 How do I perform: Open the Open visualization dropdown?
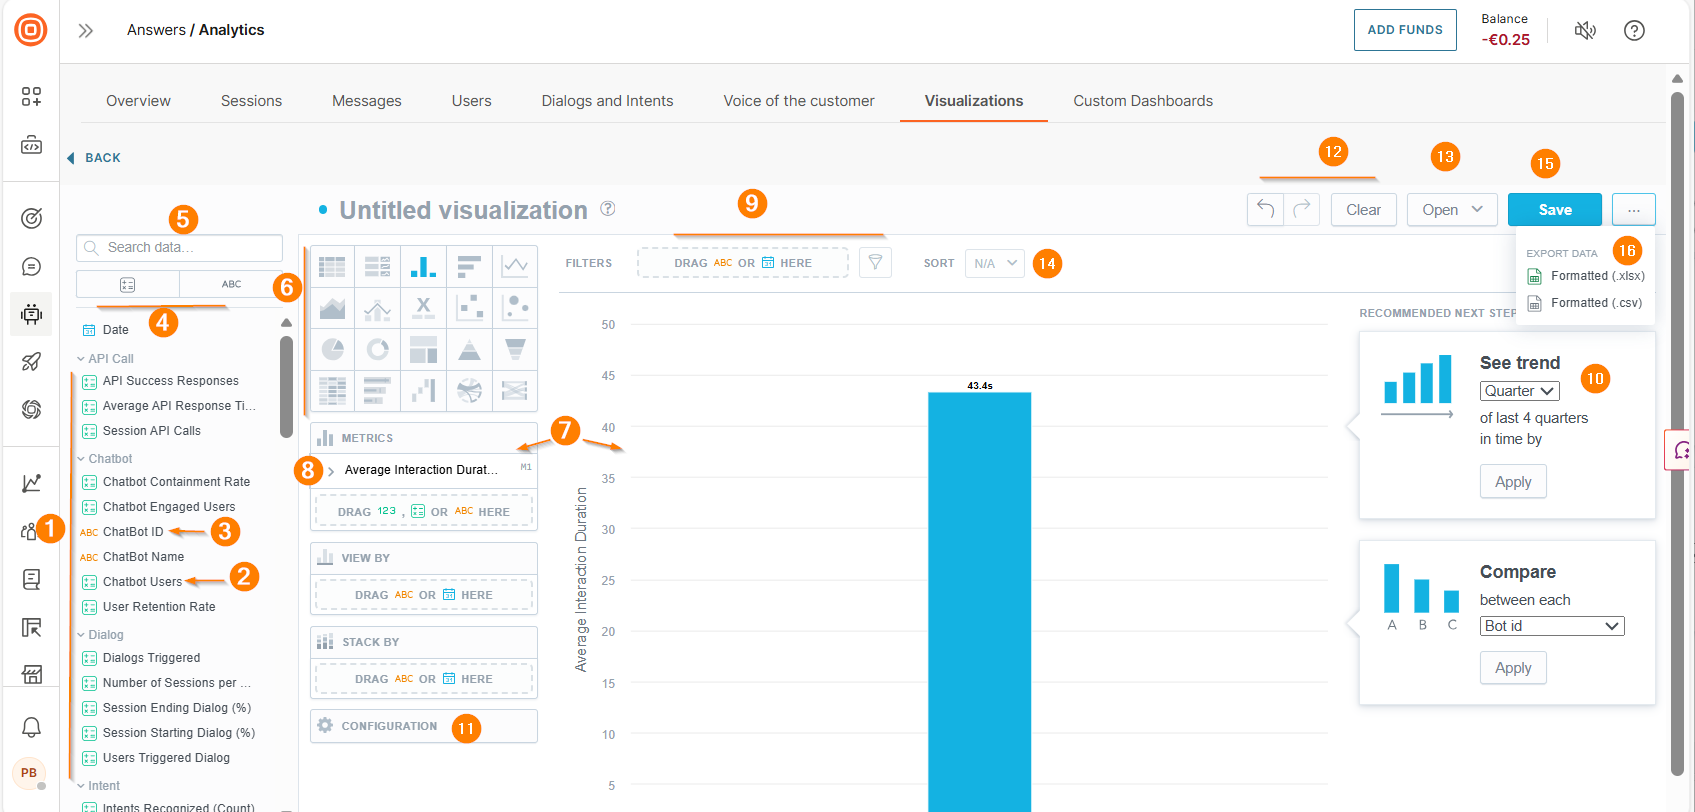(x=1452, y=210)
